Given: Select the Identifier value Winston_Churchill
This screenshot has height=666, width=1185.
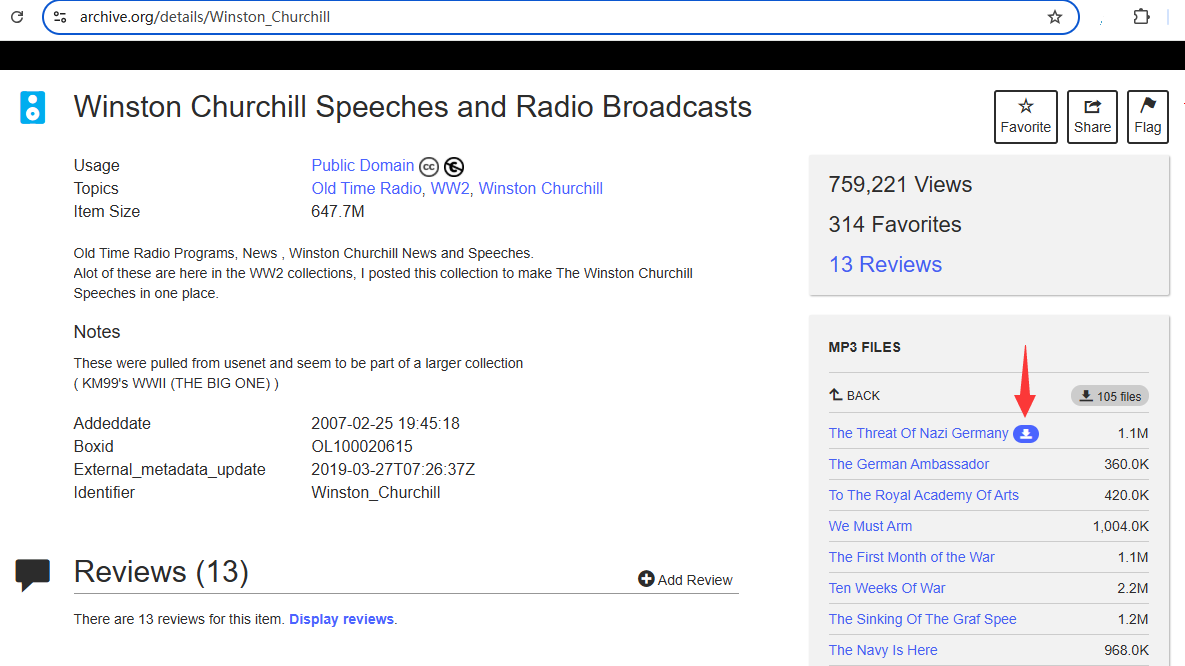Looking at the screenshot, I should tap(376, 493).
